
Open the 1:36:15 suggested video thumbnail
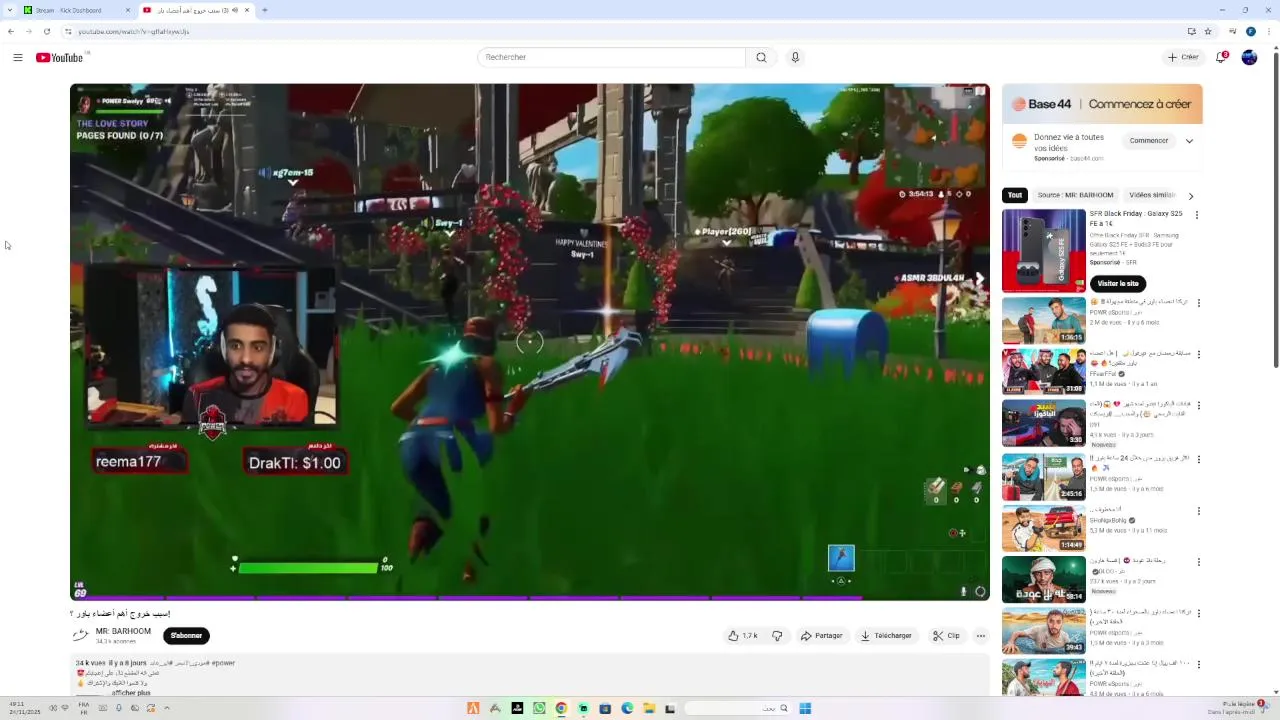click(1044, 320)
